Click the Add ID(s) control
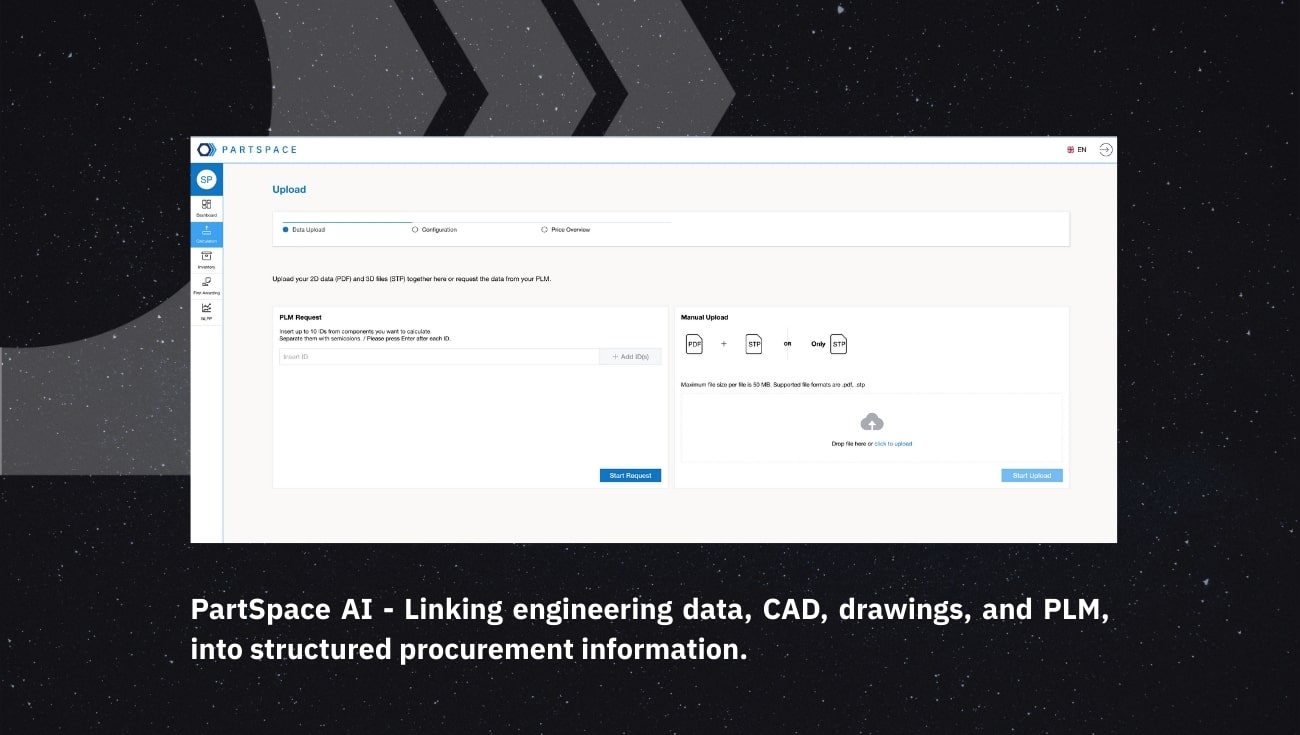 tap(630, 356)
